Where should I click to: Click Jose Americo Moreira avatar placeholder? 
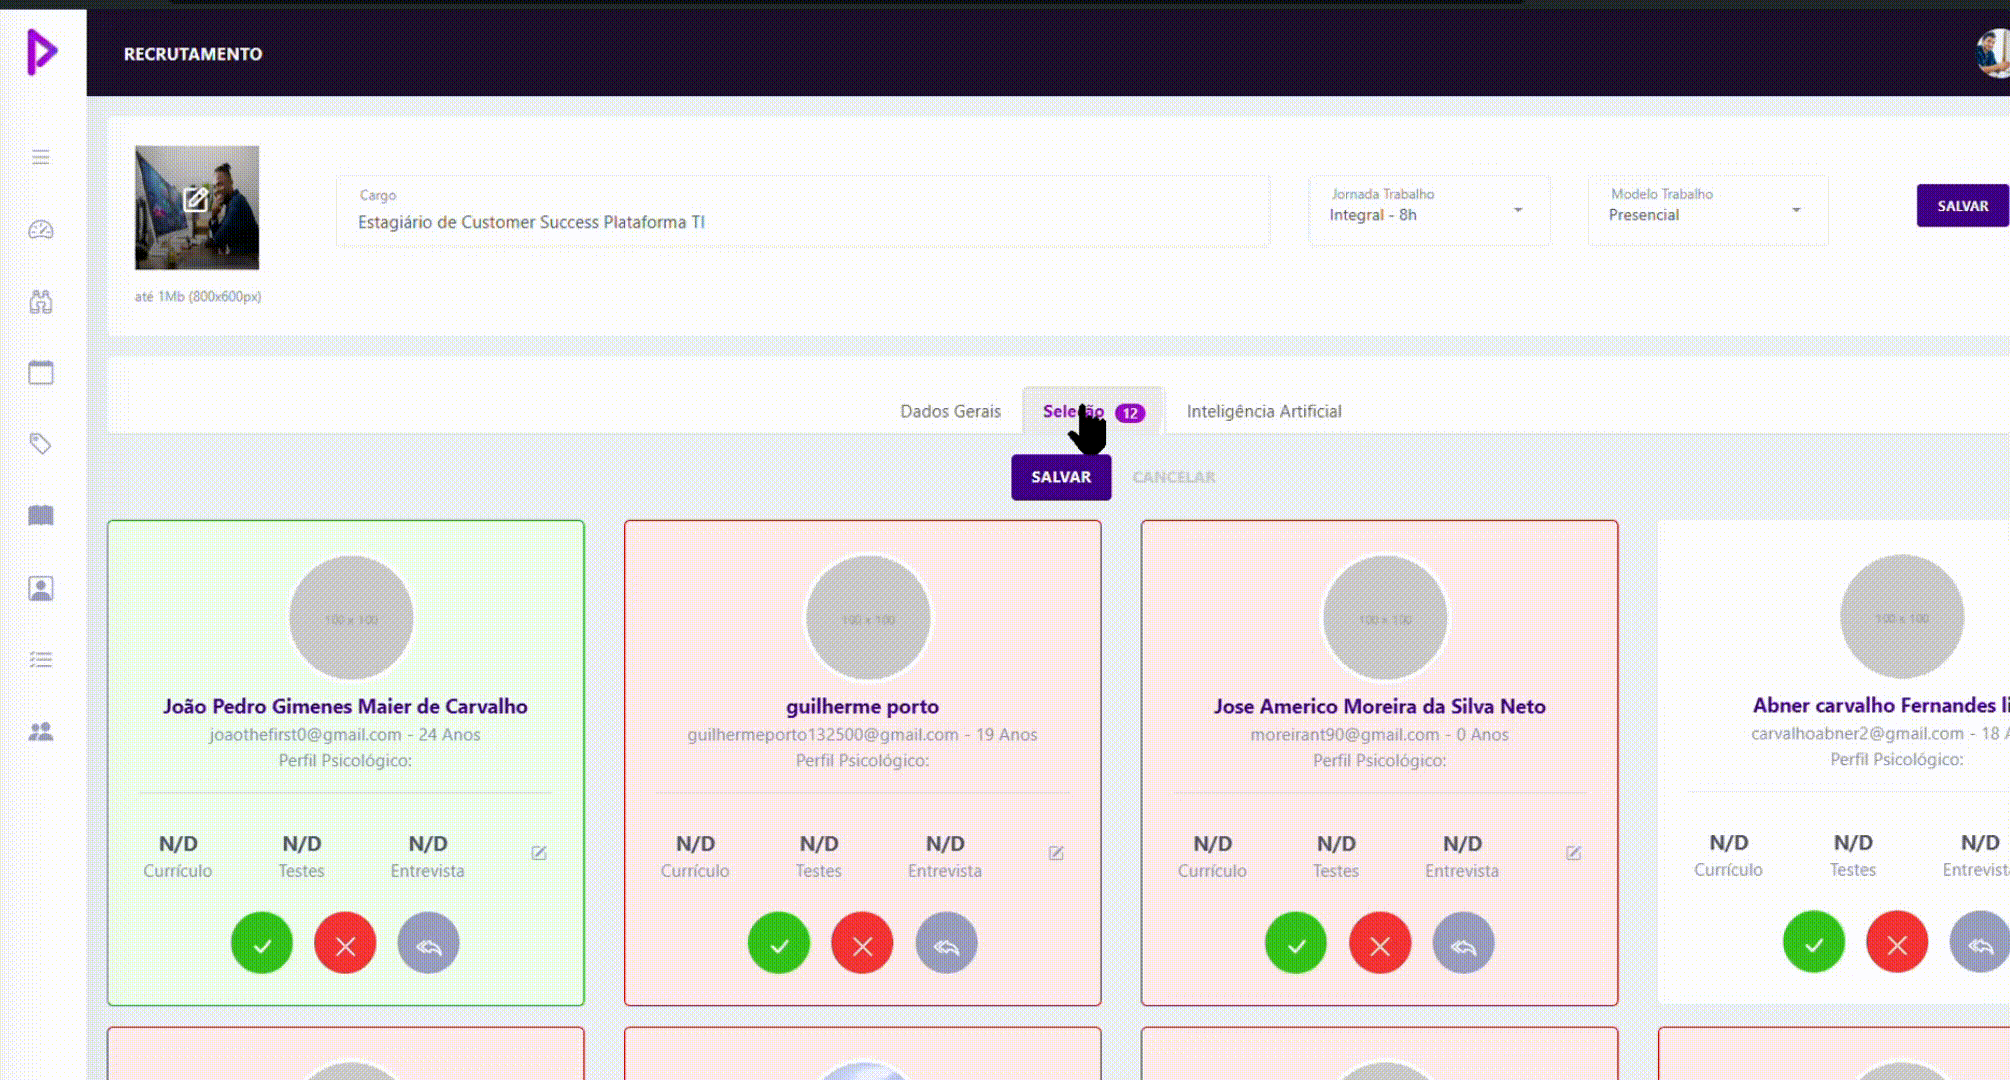point(1385,618)
